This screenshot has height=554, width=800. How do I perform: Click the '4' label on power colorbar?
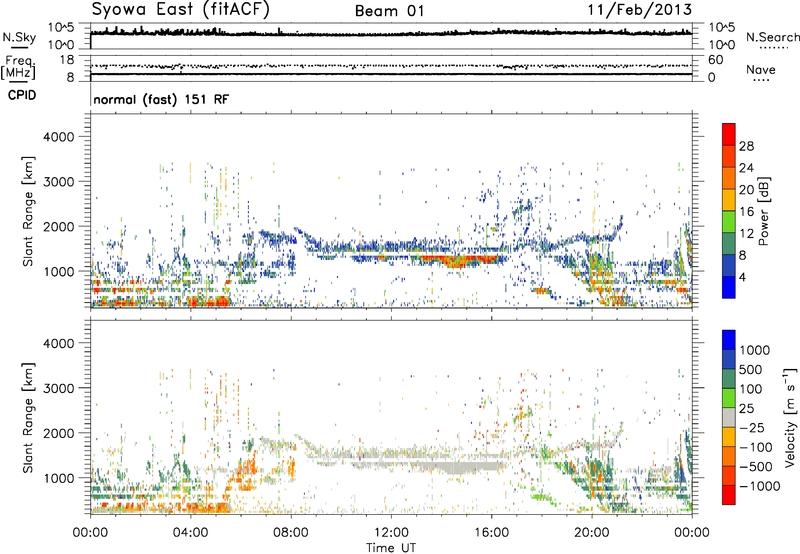(x=743, y=278)
